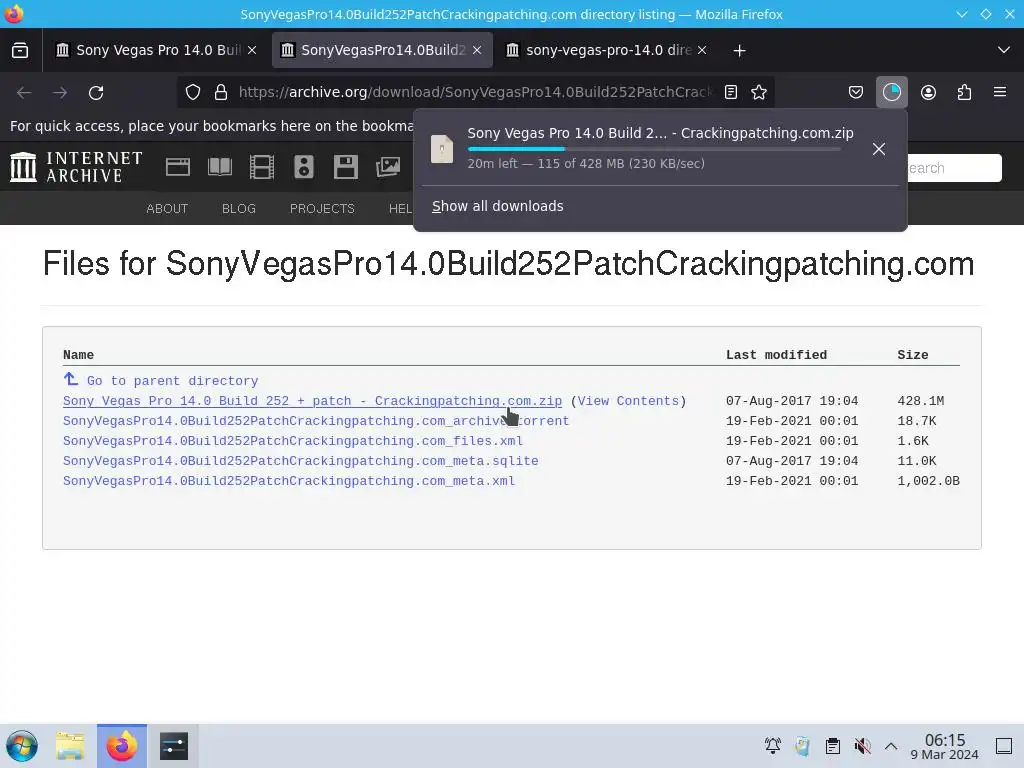Open tracking protection shield icon
1024x768 pixels.
(x=193, y=92)
